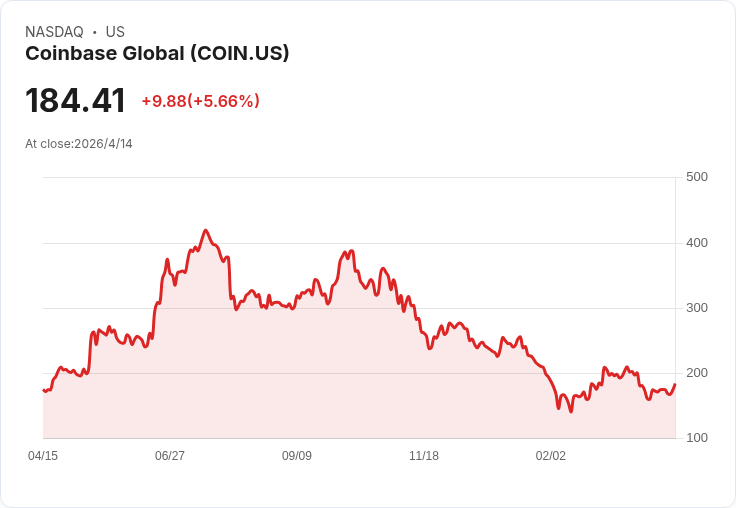
Task: Click the highest peak of the price line
Action: [205, 230]
